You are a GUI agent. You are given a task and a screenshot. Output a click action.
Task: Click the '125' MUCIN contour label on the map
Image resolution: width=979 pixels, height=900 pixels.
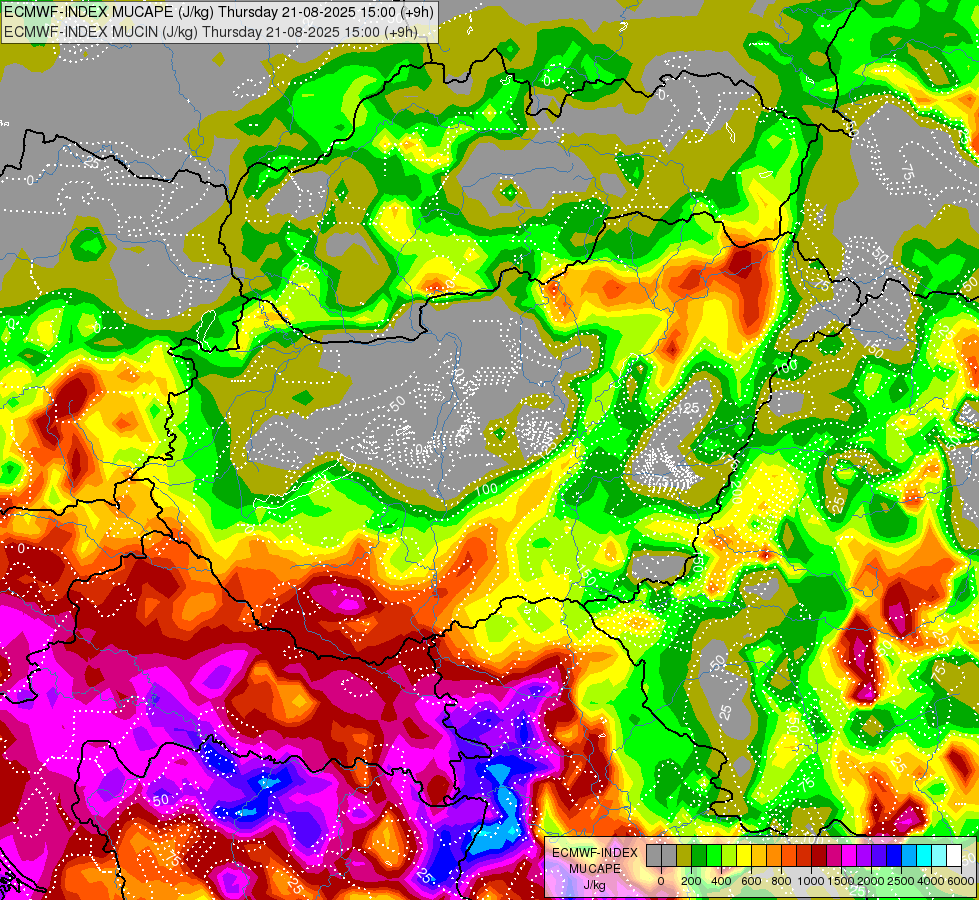pos(688,409)
